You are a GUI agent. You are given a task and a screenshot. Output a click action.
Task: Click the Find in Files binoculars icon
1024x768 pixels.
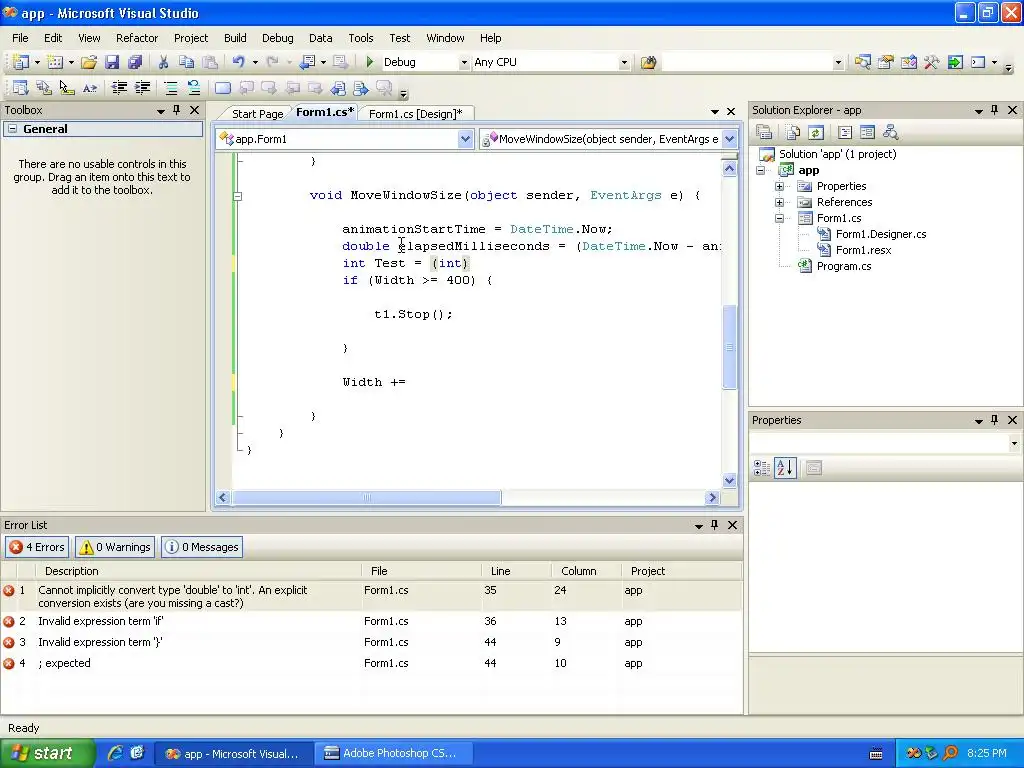tap(648, 62)
